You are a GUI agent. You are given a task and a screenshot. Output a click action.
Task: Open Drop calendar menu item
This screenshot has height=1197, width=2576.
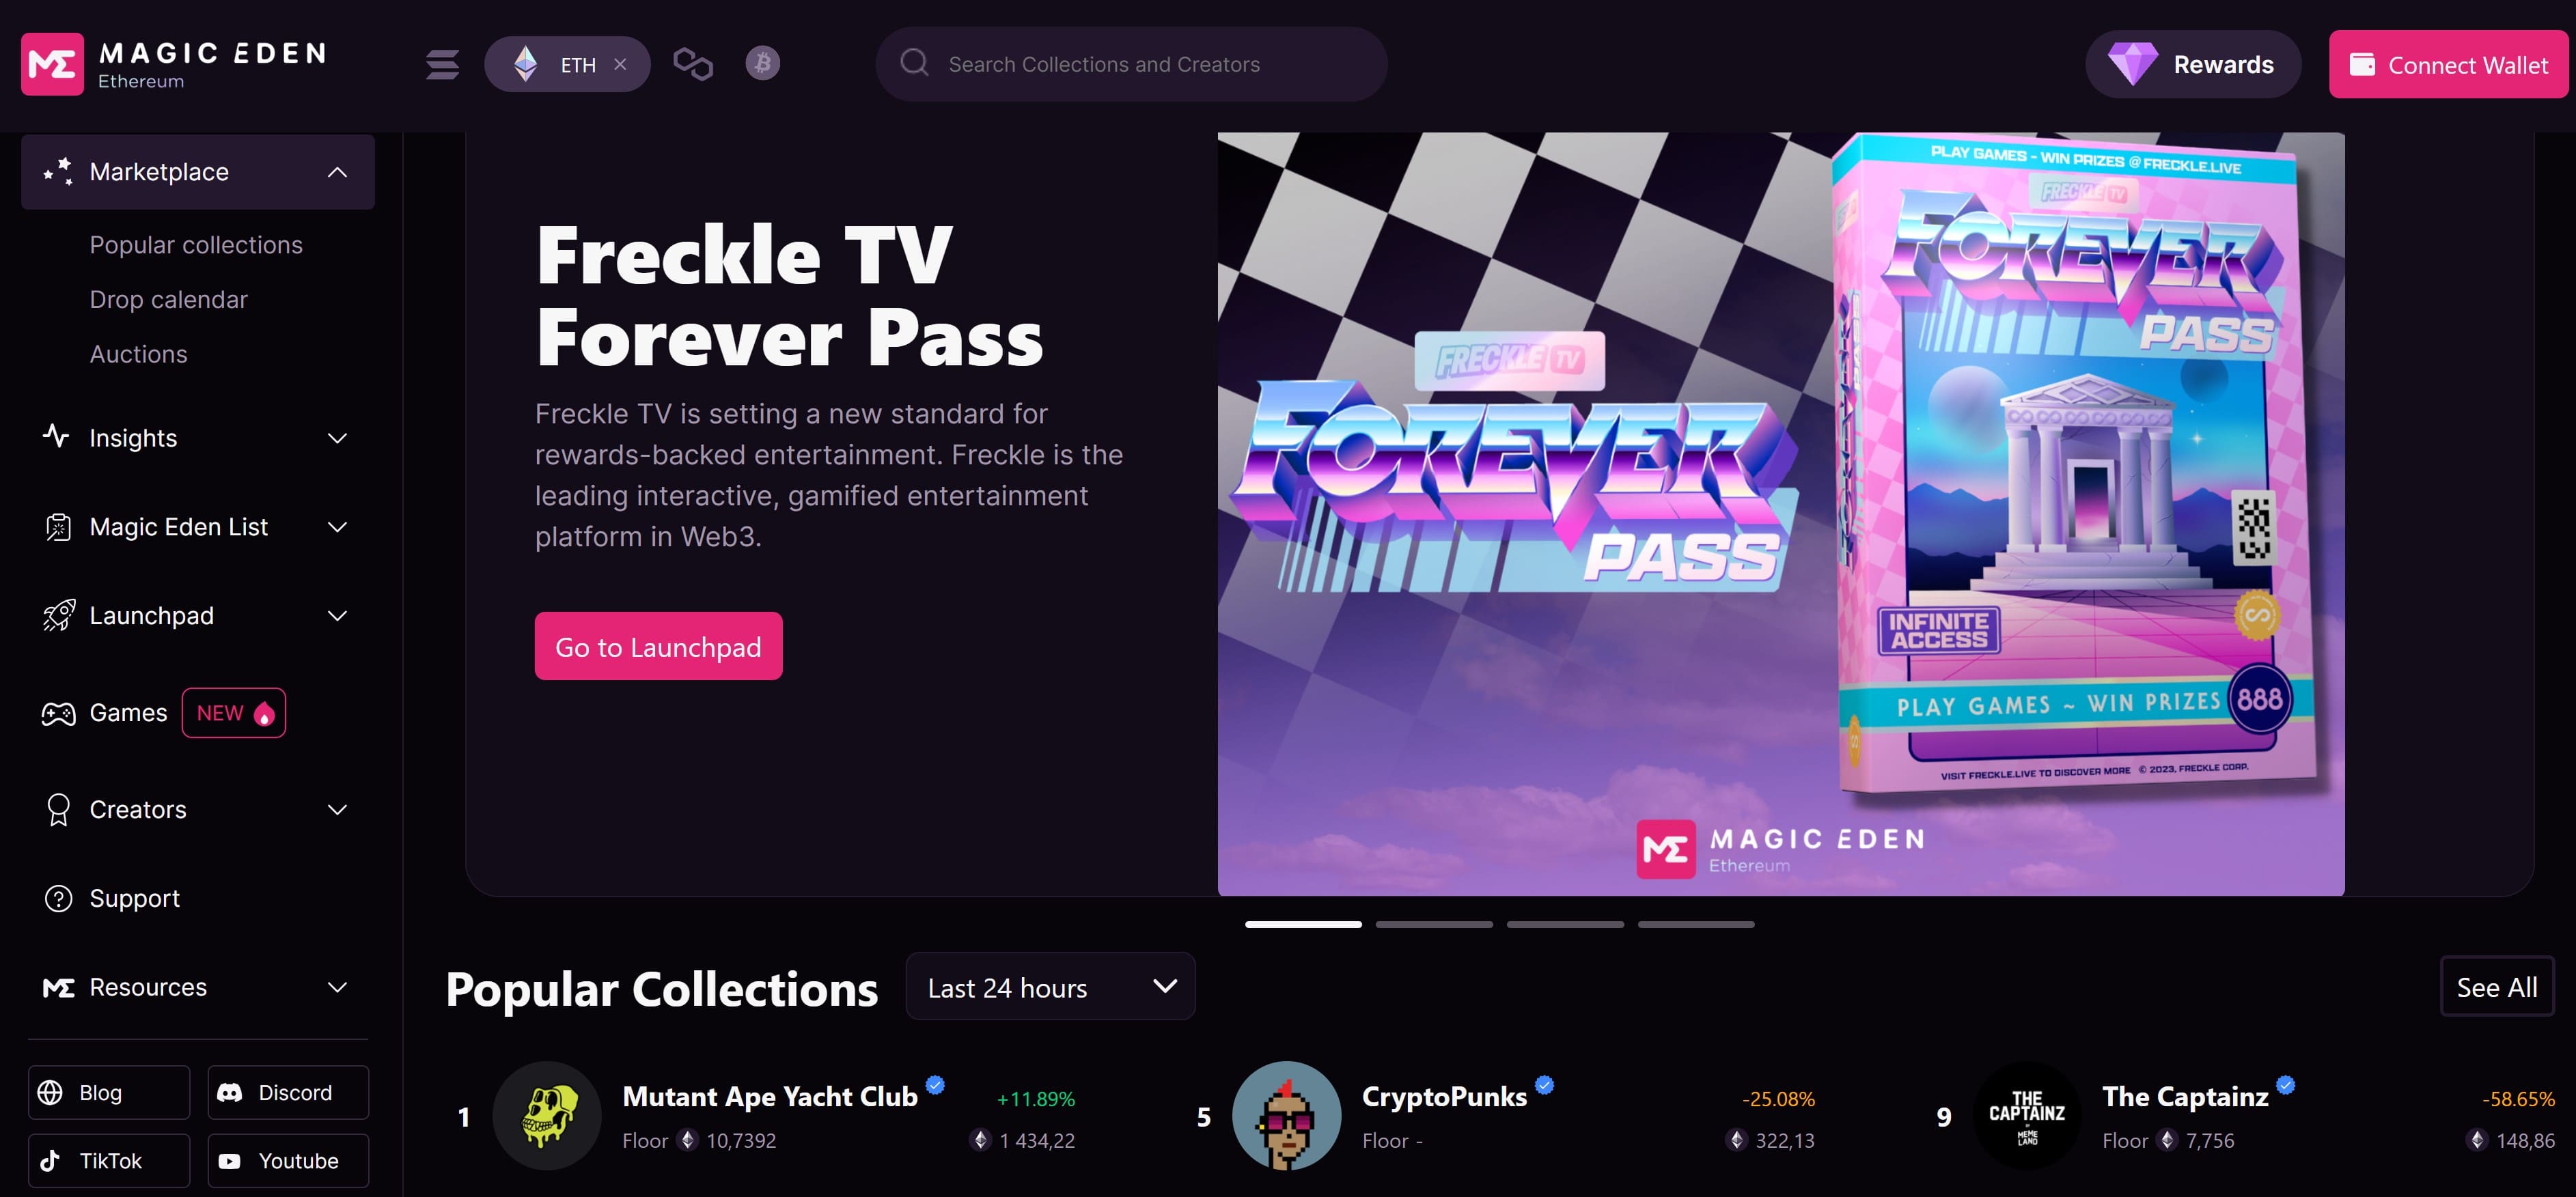(x=168, y=300)
